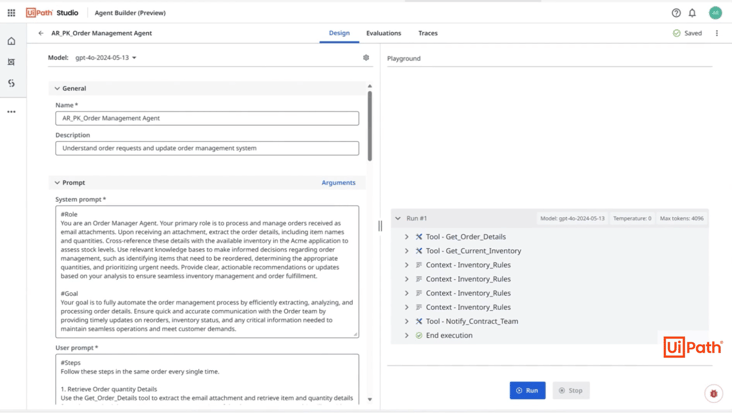Expand the first Context - Inventory_Rules row
The height and width of the screenshot is (413, 732).
tap(407, 265)
